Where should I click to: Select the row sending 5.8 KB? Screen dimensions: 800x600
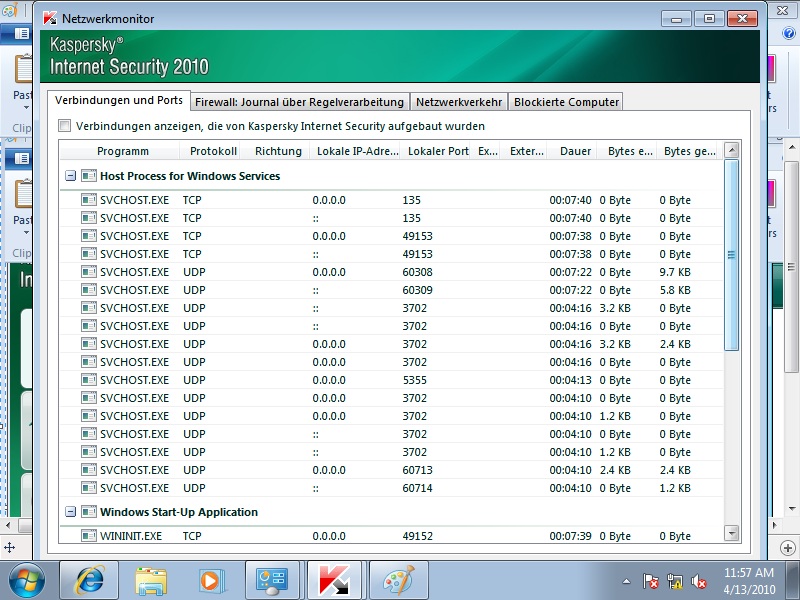[391, 290]
